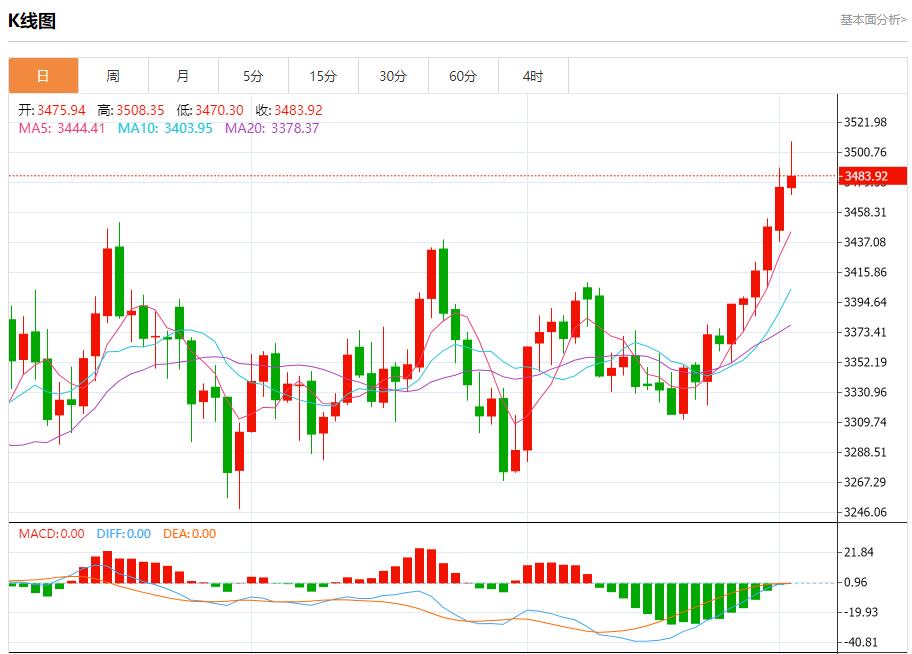
Task: Select the 15分 chart tab
Action: [x=323, y=75]
